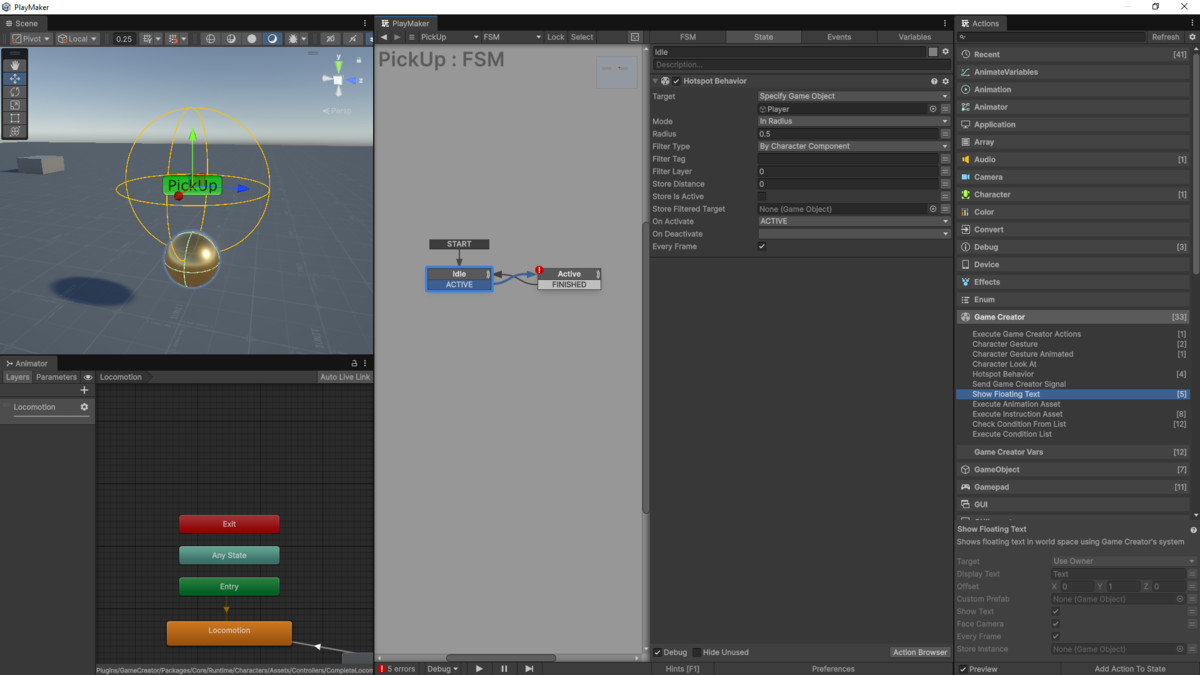
Task: Uncheck the Hotspot Behavior enabled checkbox
Action: coord(677,81)
